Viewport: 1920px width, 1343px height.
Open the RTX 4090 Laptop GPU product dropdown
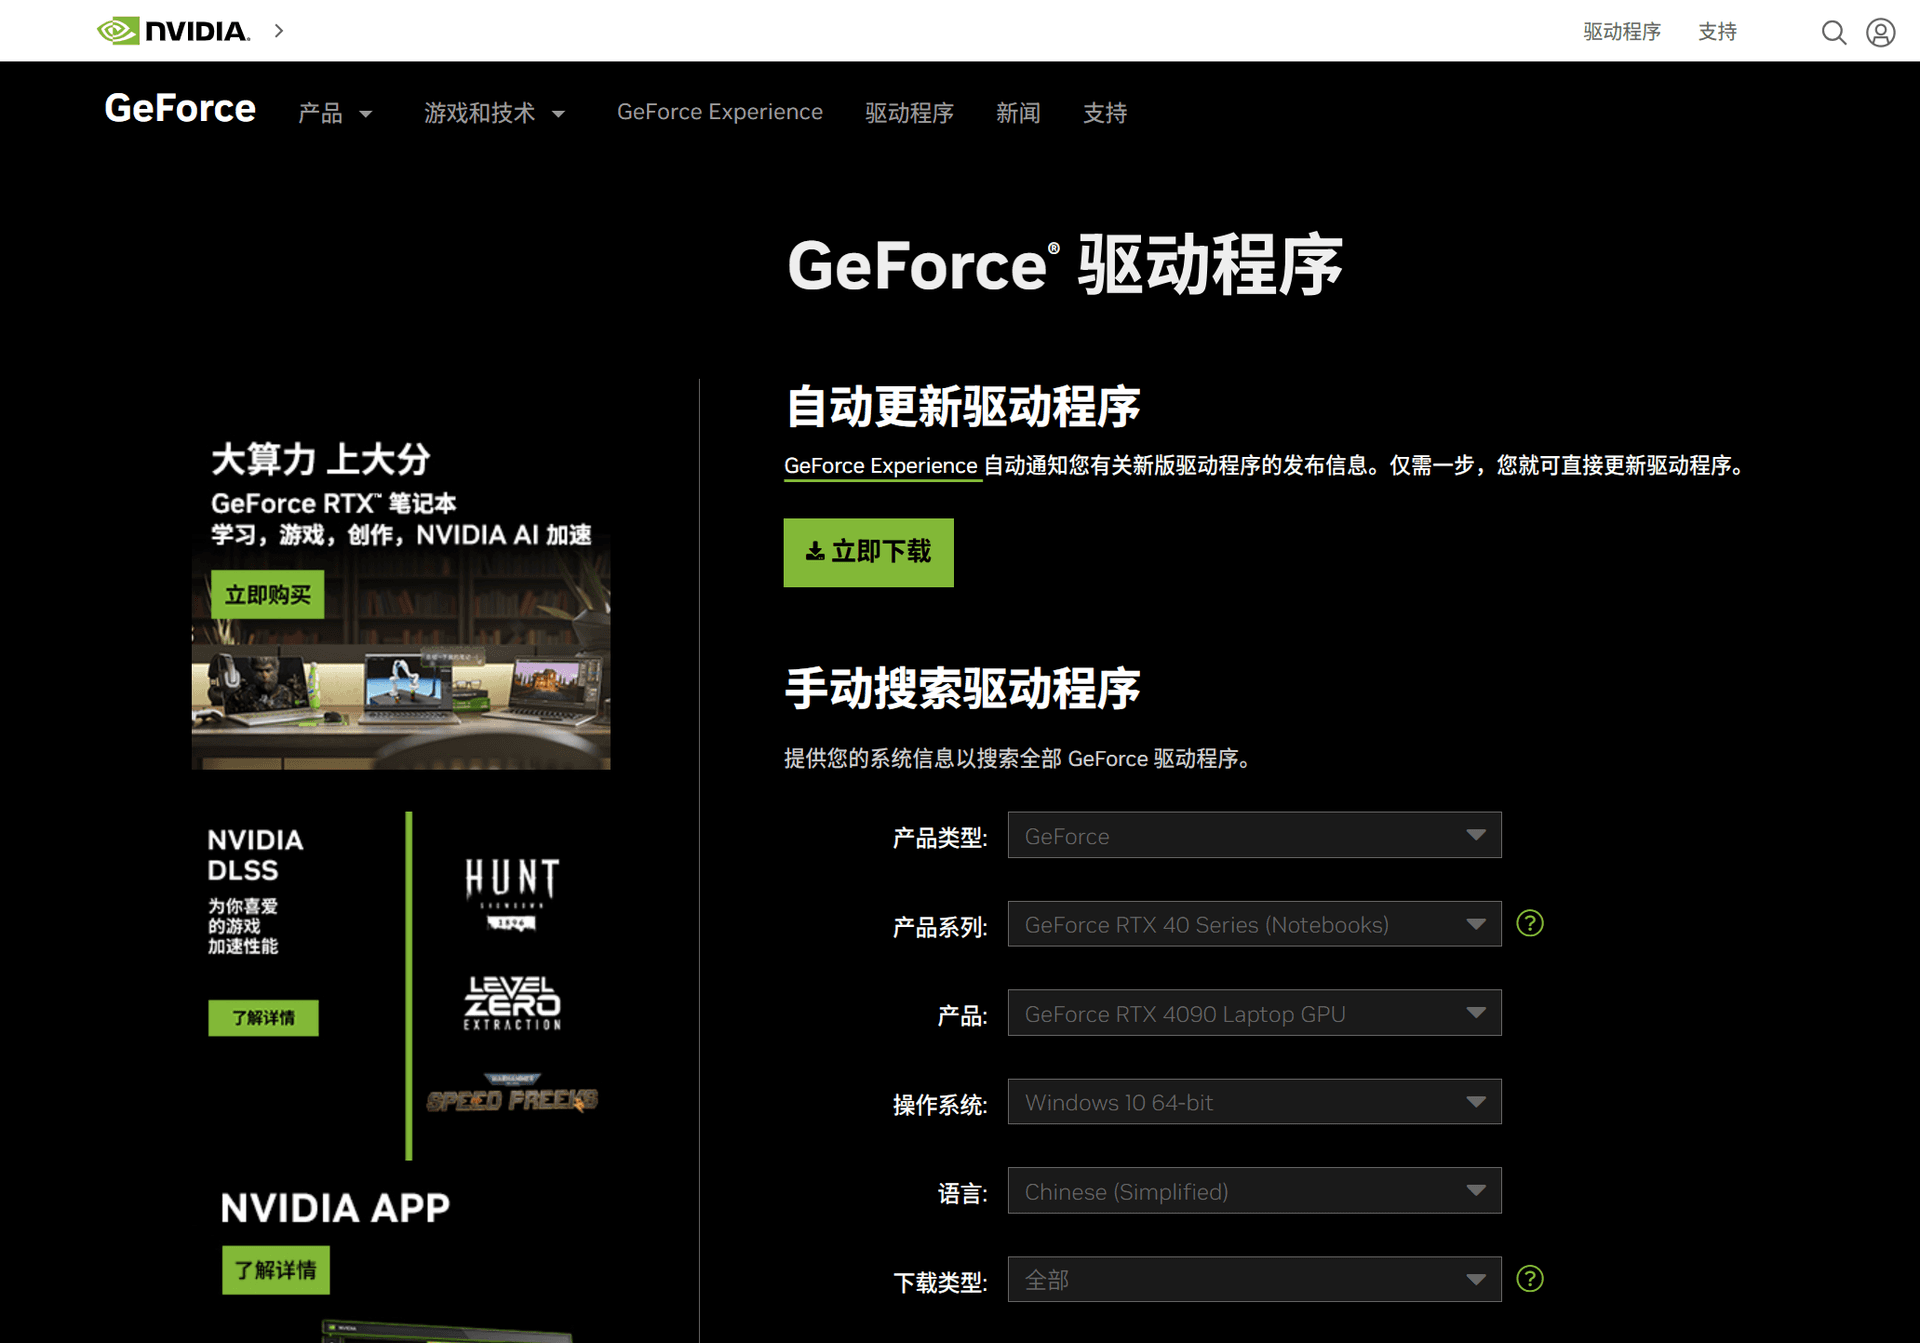pos(1253,1013)
